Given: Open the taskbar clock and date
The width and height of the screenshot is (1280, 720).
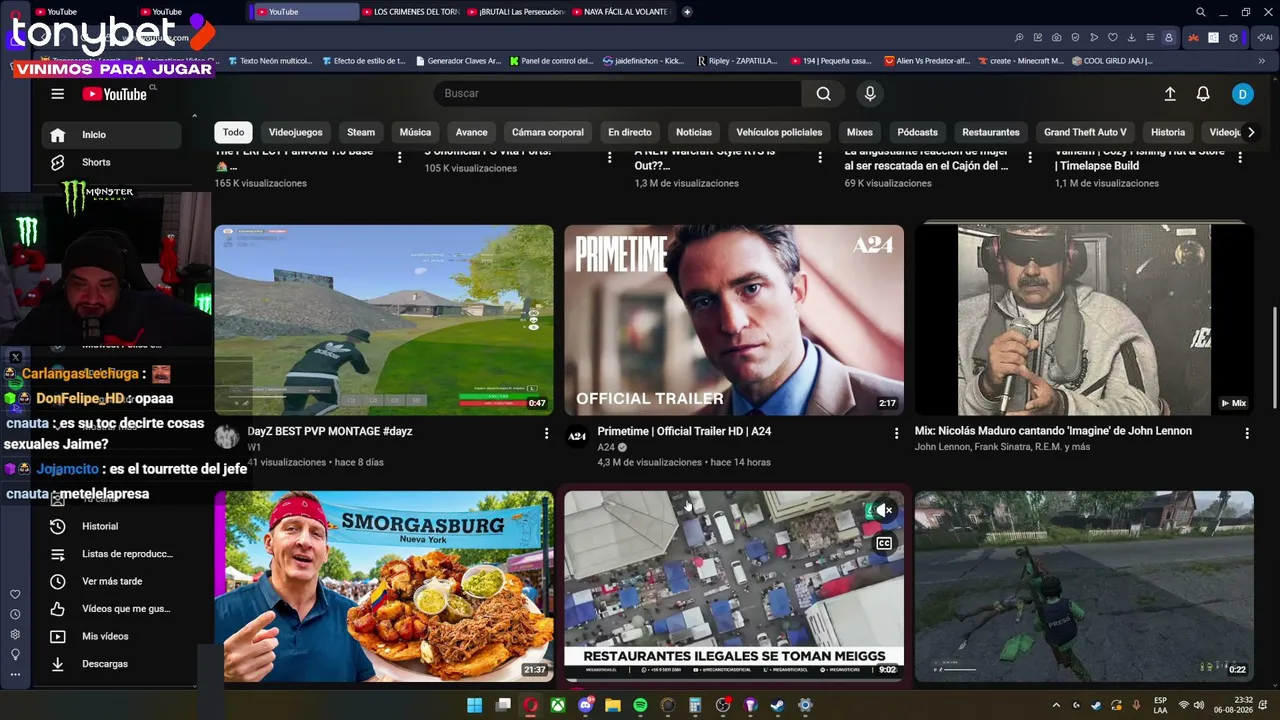Looking at the screenshot, I should point(1234,705).
